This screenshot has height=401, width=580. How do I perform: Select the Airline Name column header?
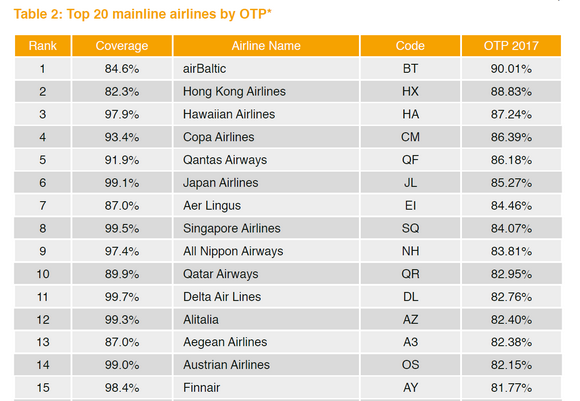pos(266,46)
